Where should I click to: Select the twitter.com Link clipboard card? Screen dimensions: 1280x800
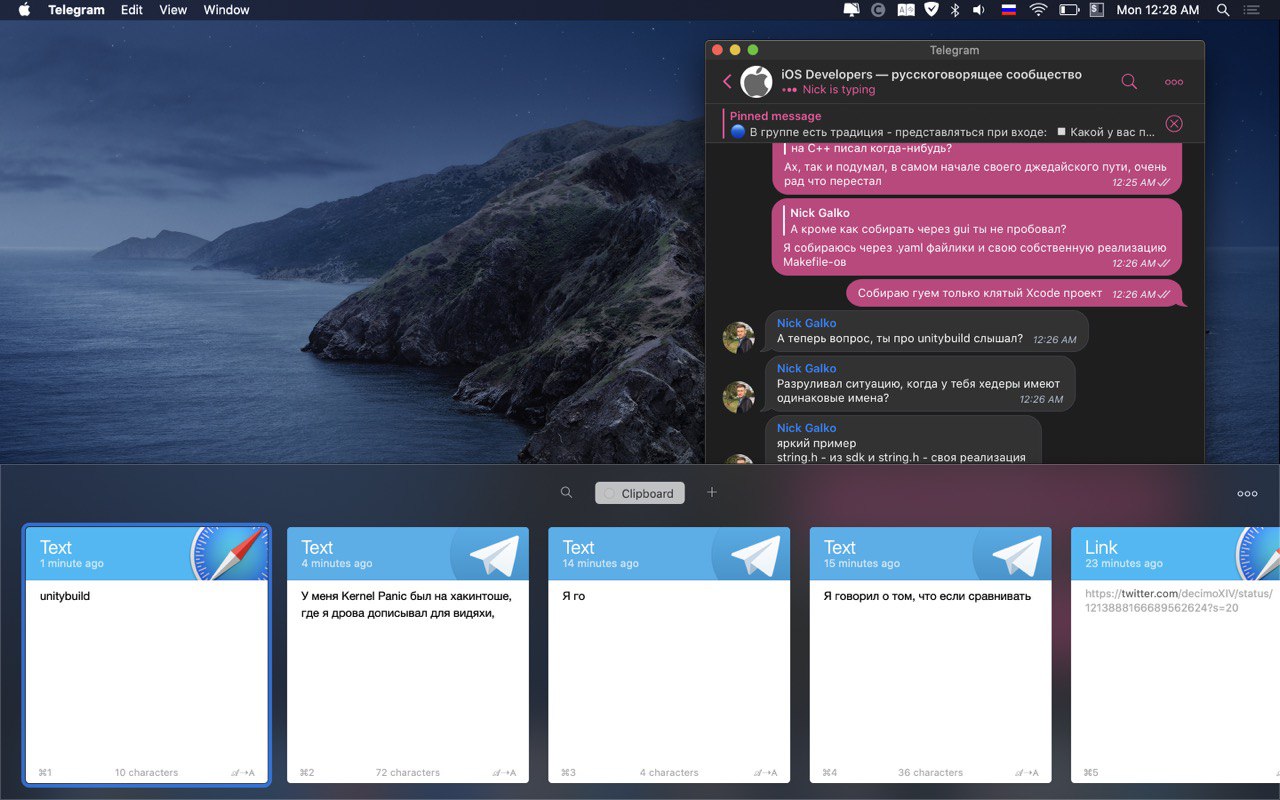coord(1175,655)
